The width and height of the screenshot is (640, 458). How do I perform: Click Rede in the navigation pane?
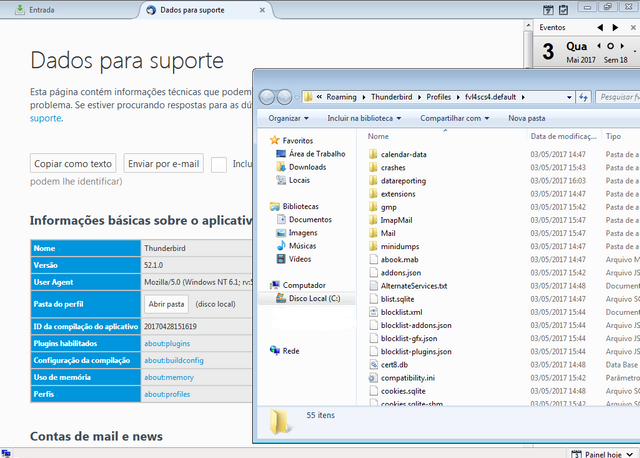(284, 351)
